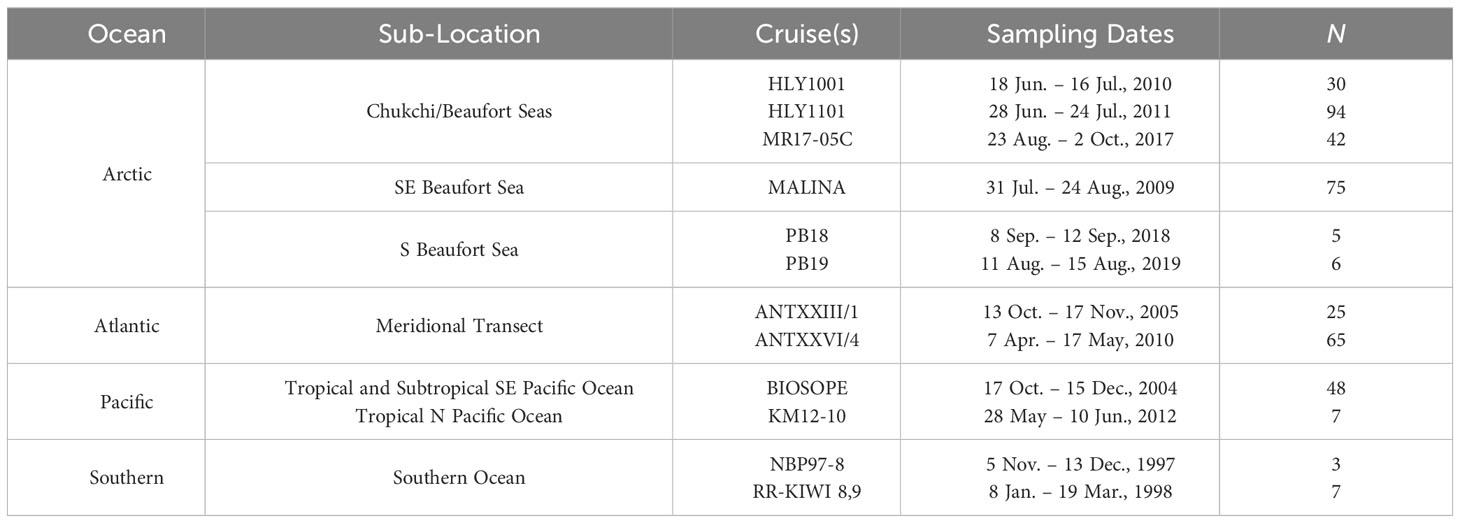This screenshot has width=1460, height=523.
Task: Click the Meridional Transect cell
Action: tap(459, 325)
